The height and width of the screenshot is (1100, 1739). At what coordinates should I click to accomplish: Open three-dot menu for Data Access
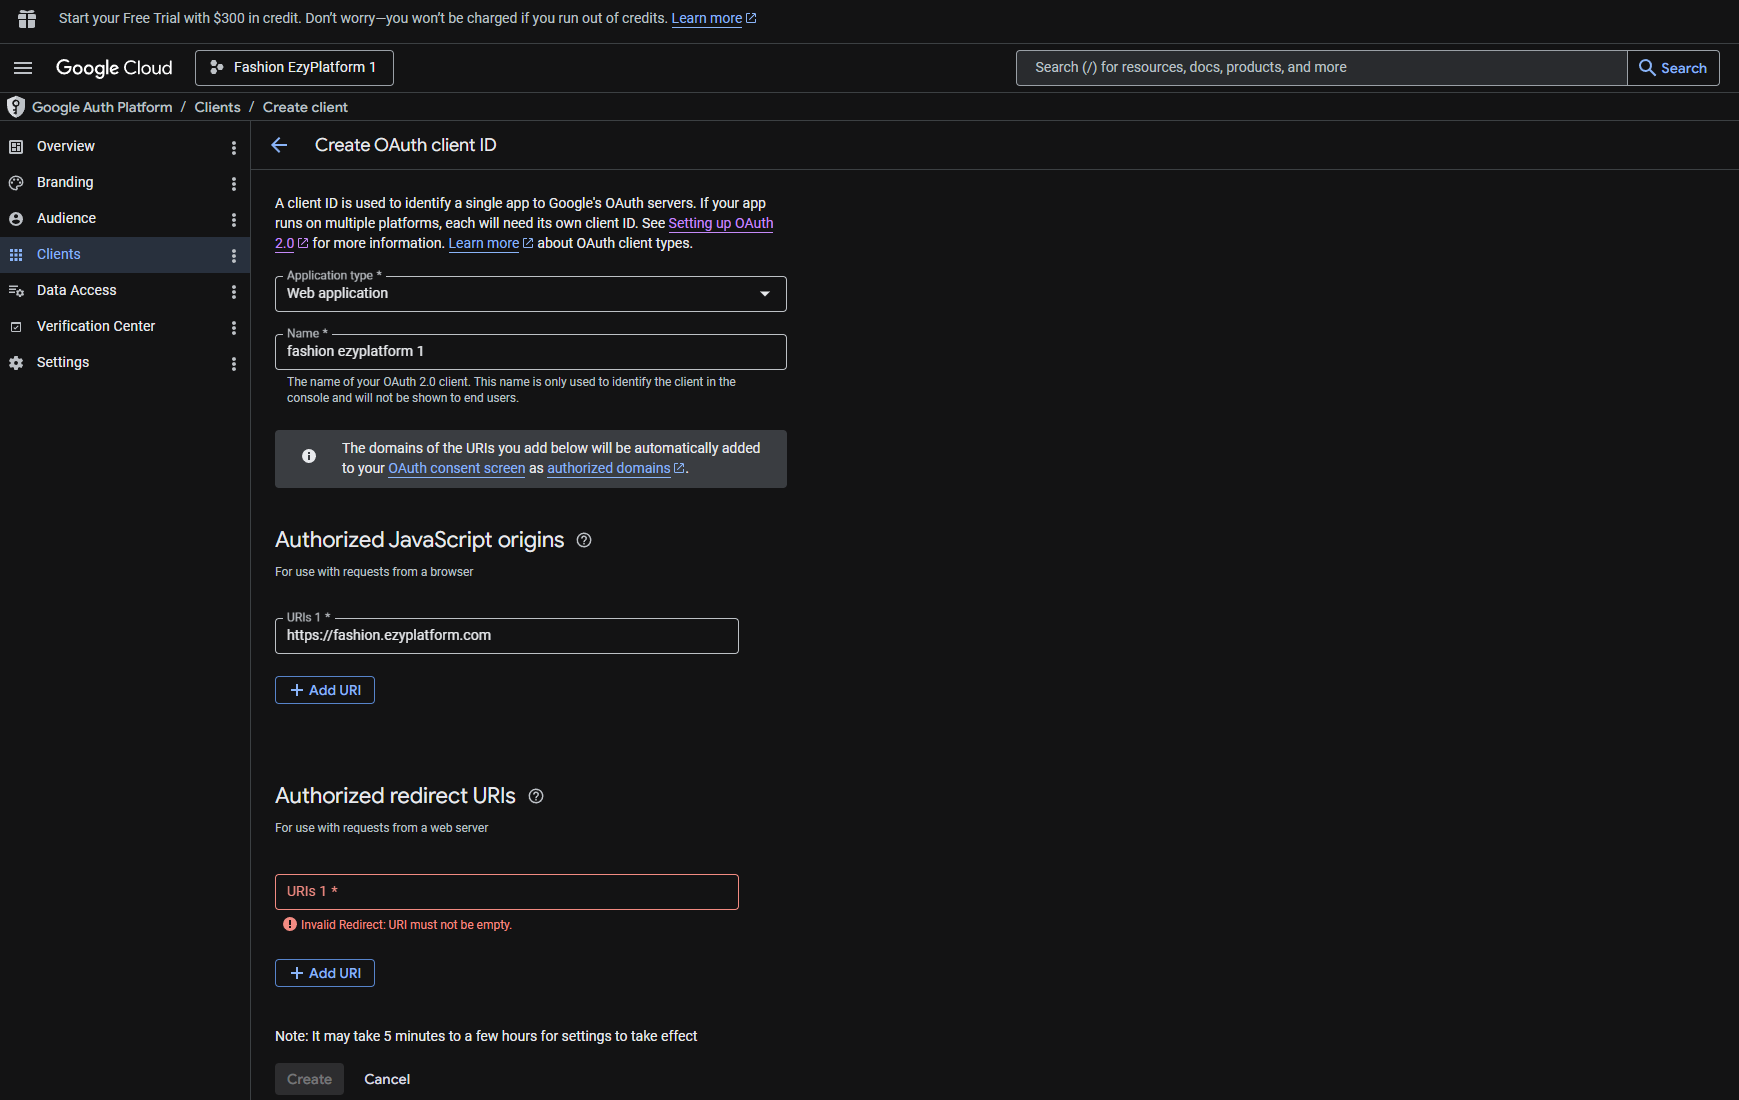coord(234,291)
